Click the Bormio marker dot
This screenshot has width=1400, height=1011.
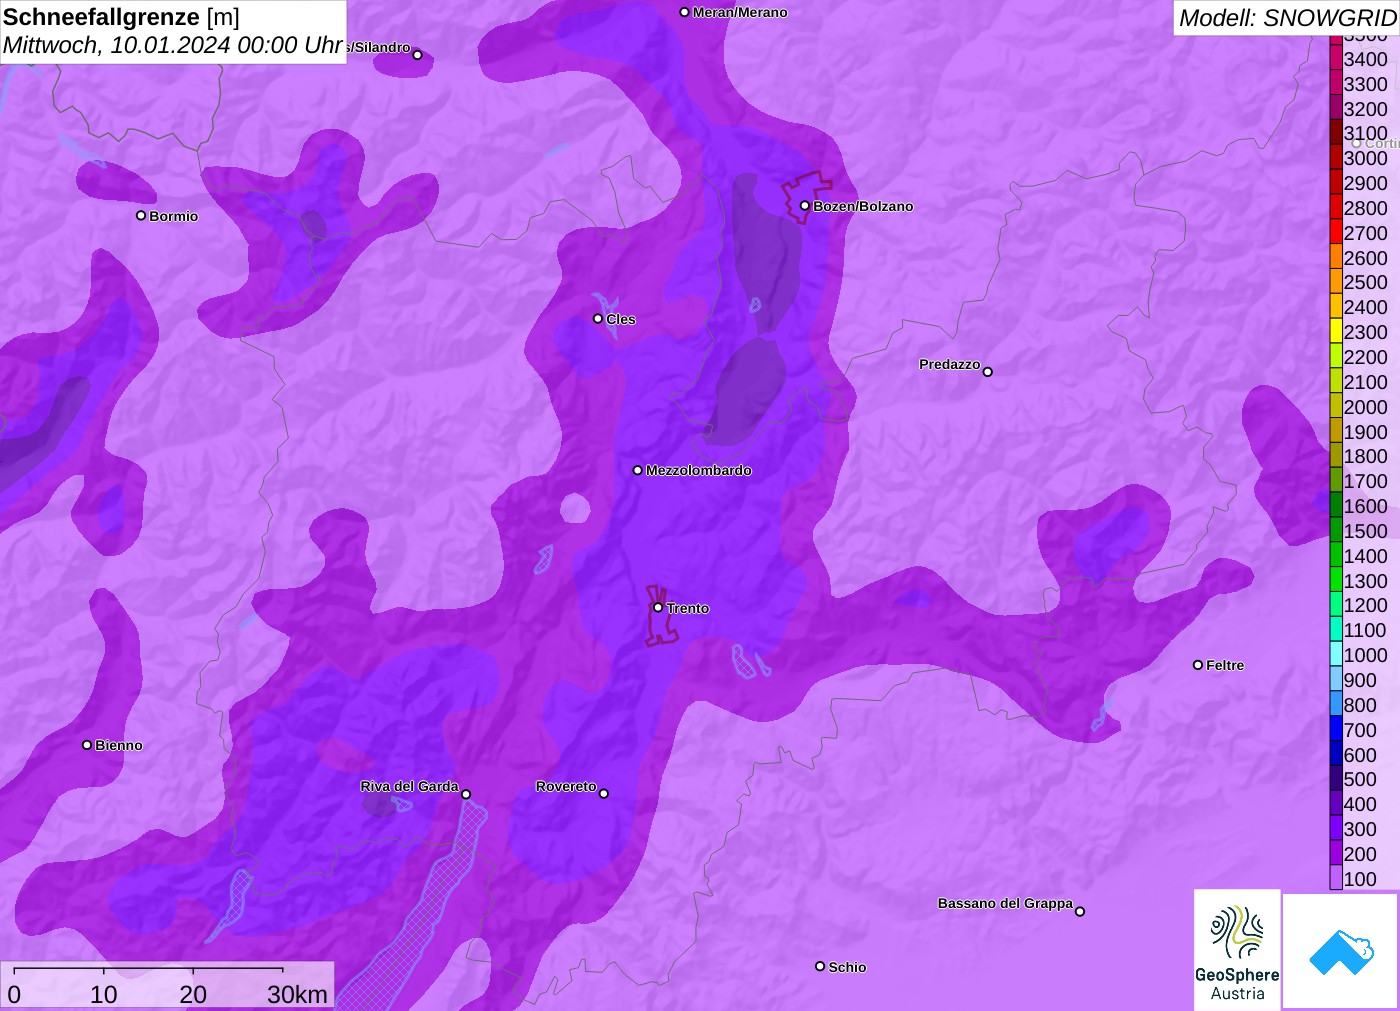click(x=141, y=215)
